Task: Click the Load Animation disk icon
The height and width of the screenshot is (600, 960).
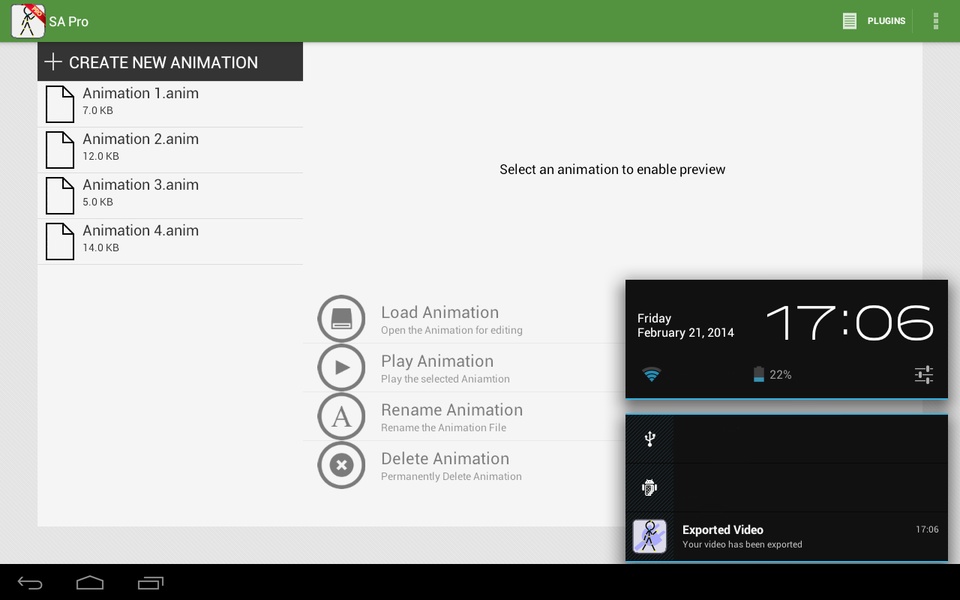Action: pos(341,318)
